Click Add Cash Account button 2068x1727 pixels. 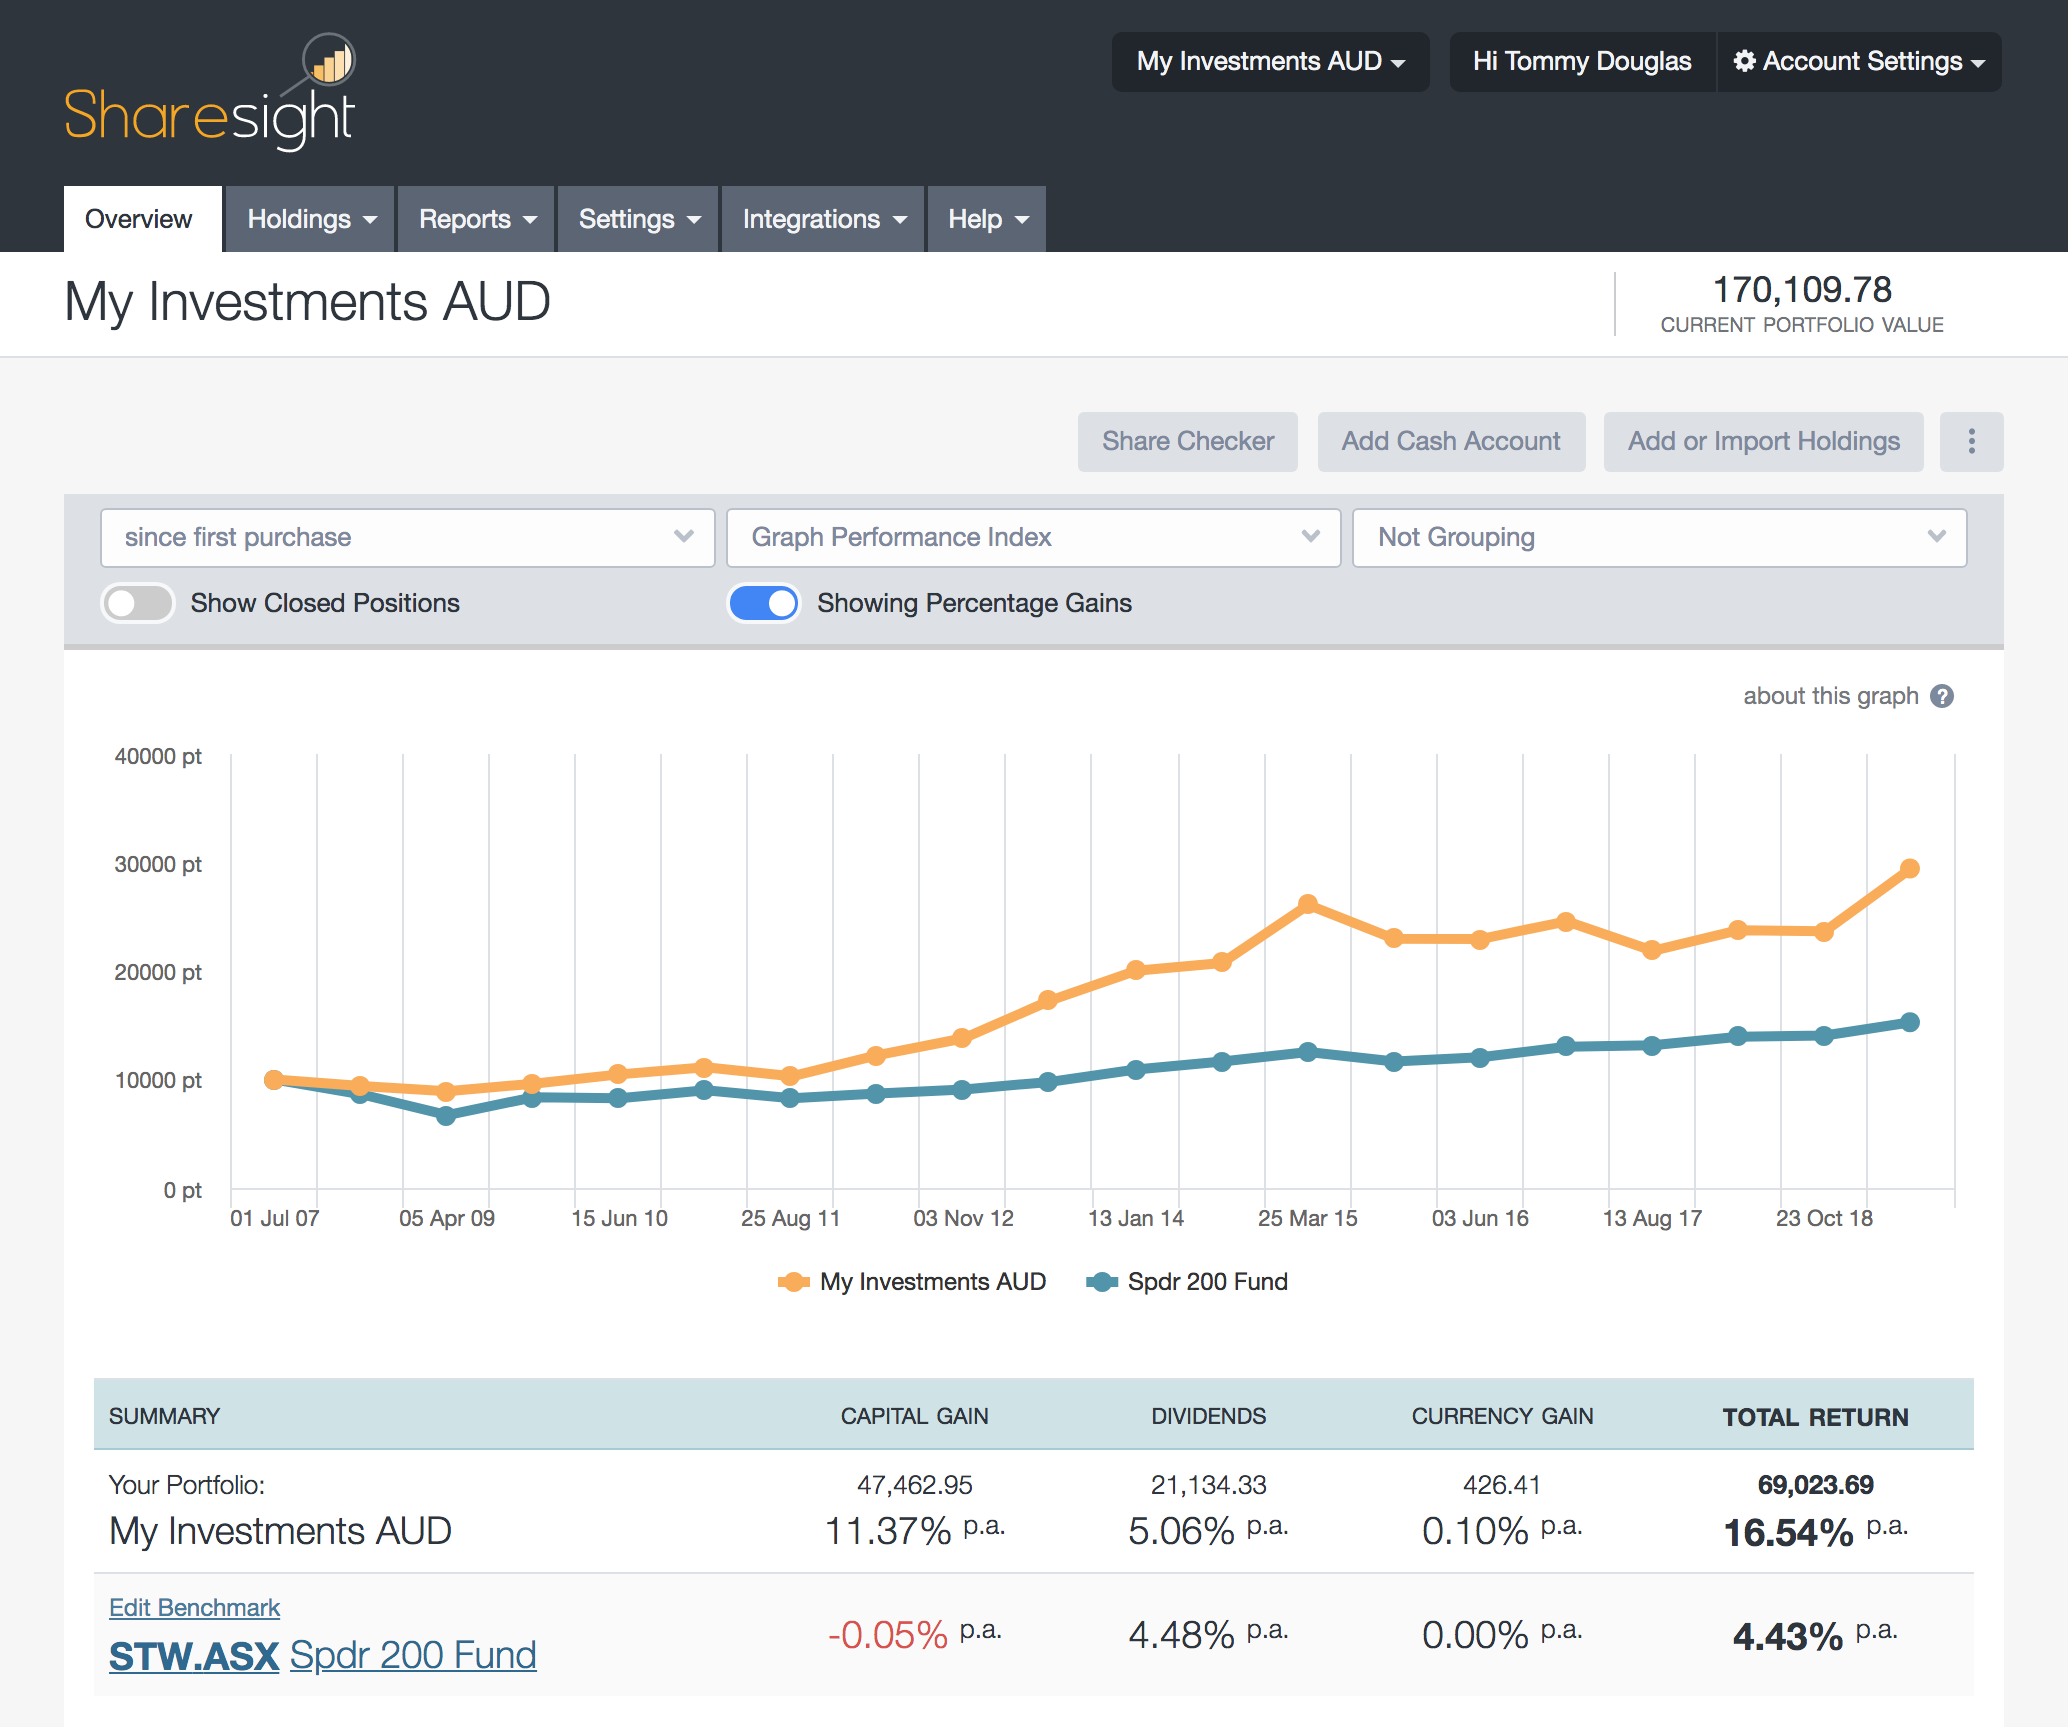click(x=1451, y=441)
